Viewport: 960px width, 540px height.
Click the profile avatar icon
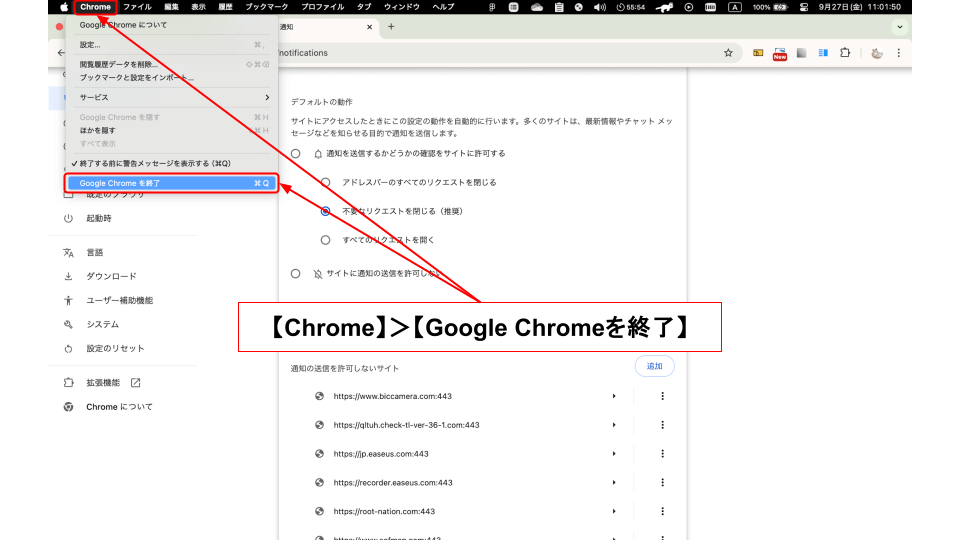(876, 53)
